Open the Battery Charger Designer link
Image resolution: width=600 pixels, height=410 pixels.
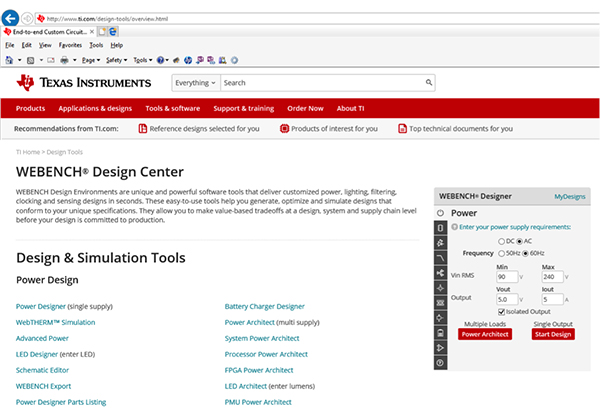[x=264, y=306]
